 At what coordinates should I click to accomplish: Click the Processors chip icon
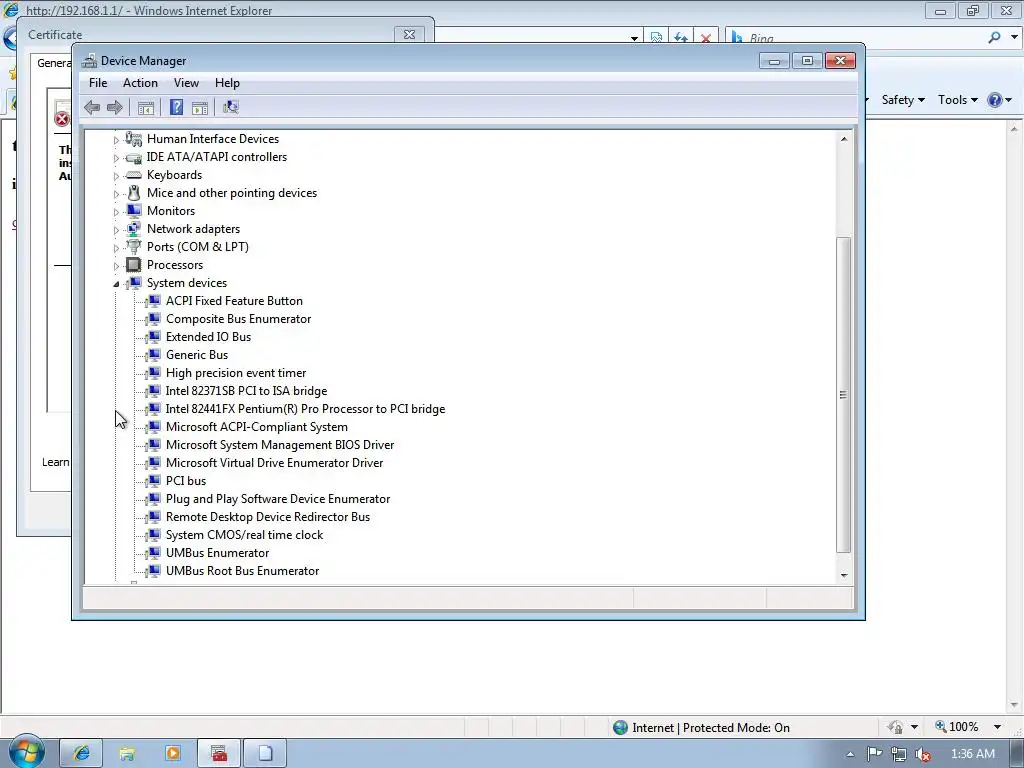point(133,264)
